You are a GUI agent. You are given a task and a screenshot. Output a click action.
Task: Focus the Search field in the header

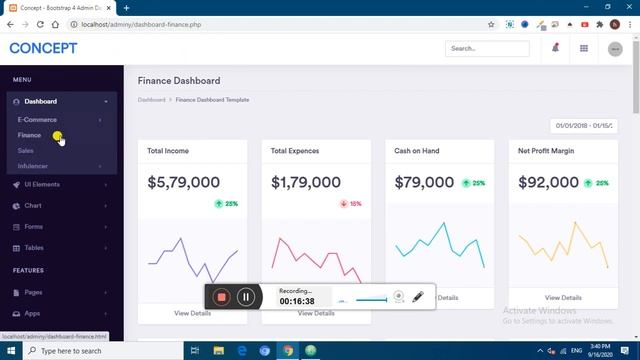(x=487, y=49)
